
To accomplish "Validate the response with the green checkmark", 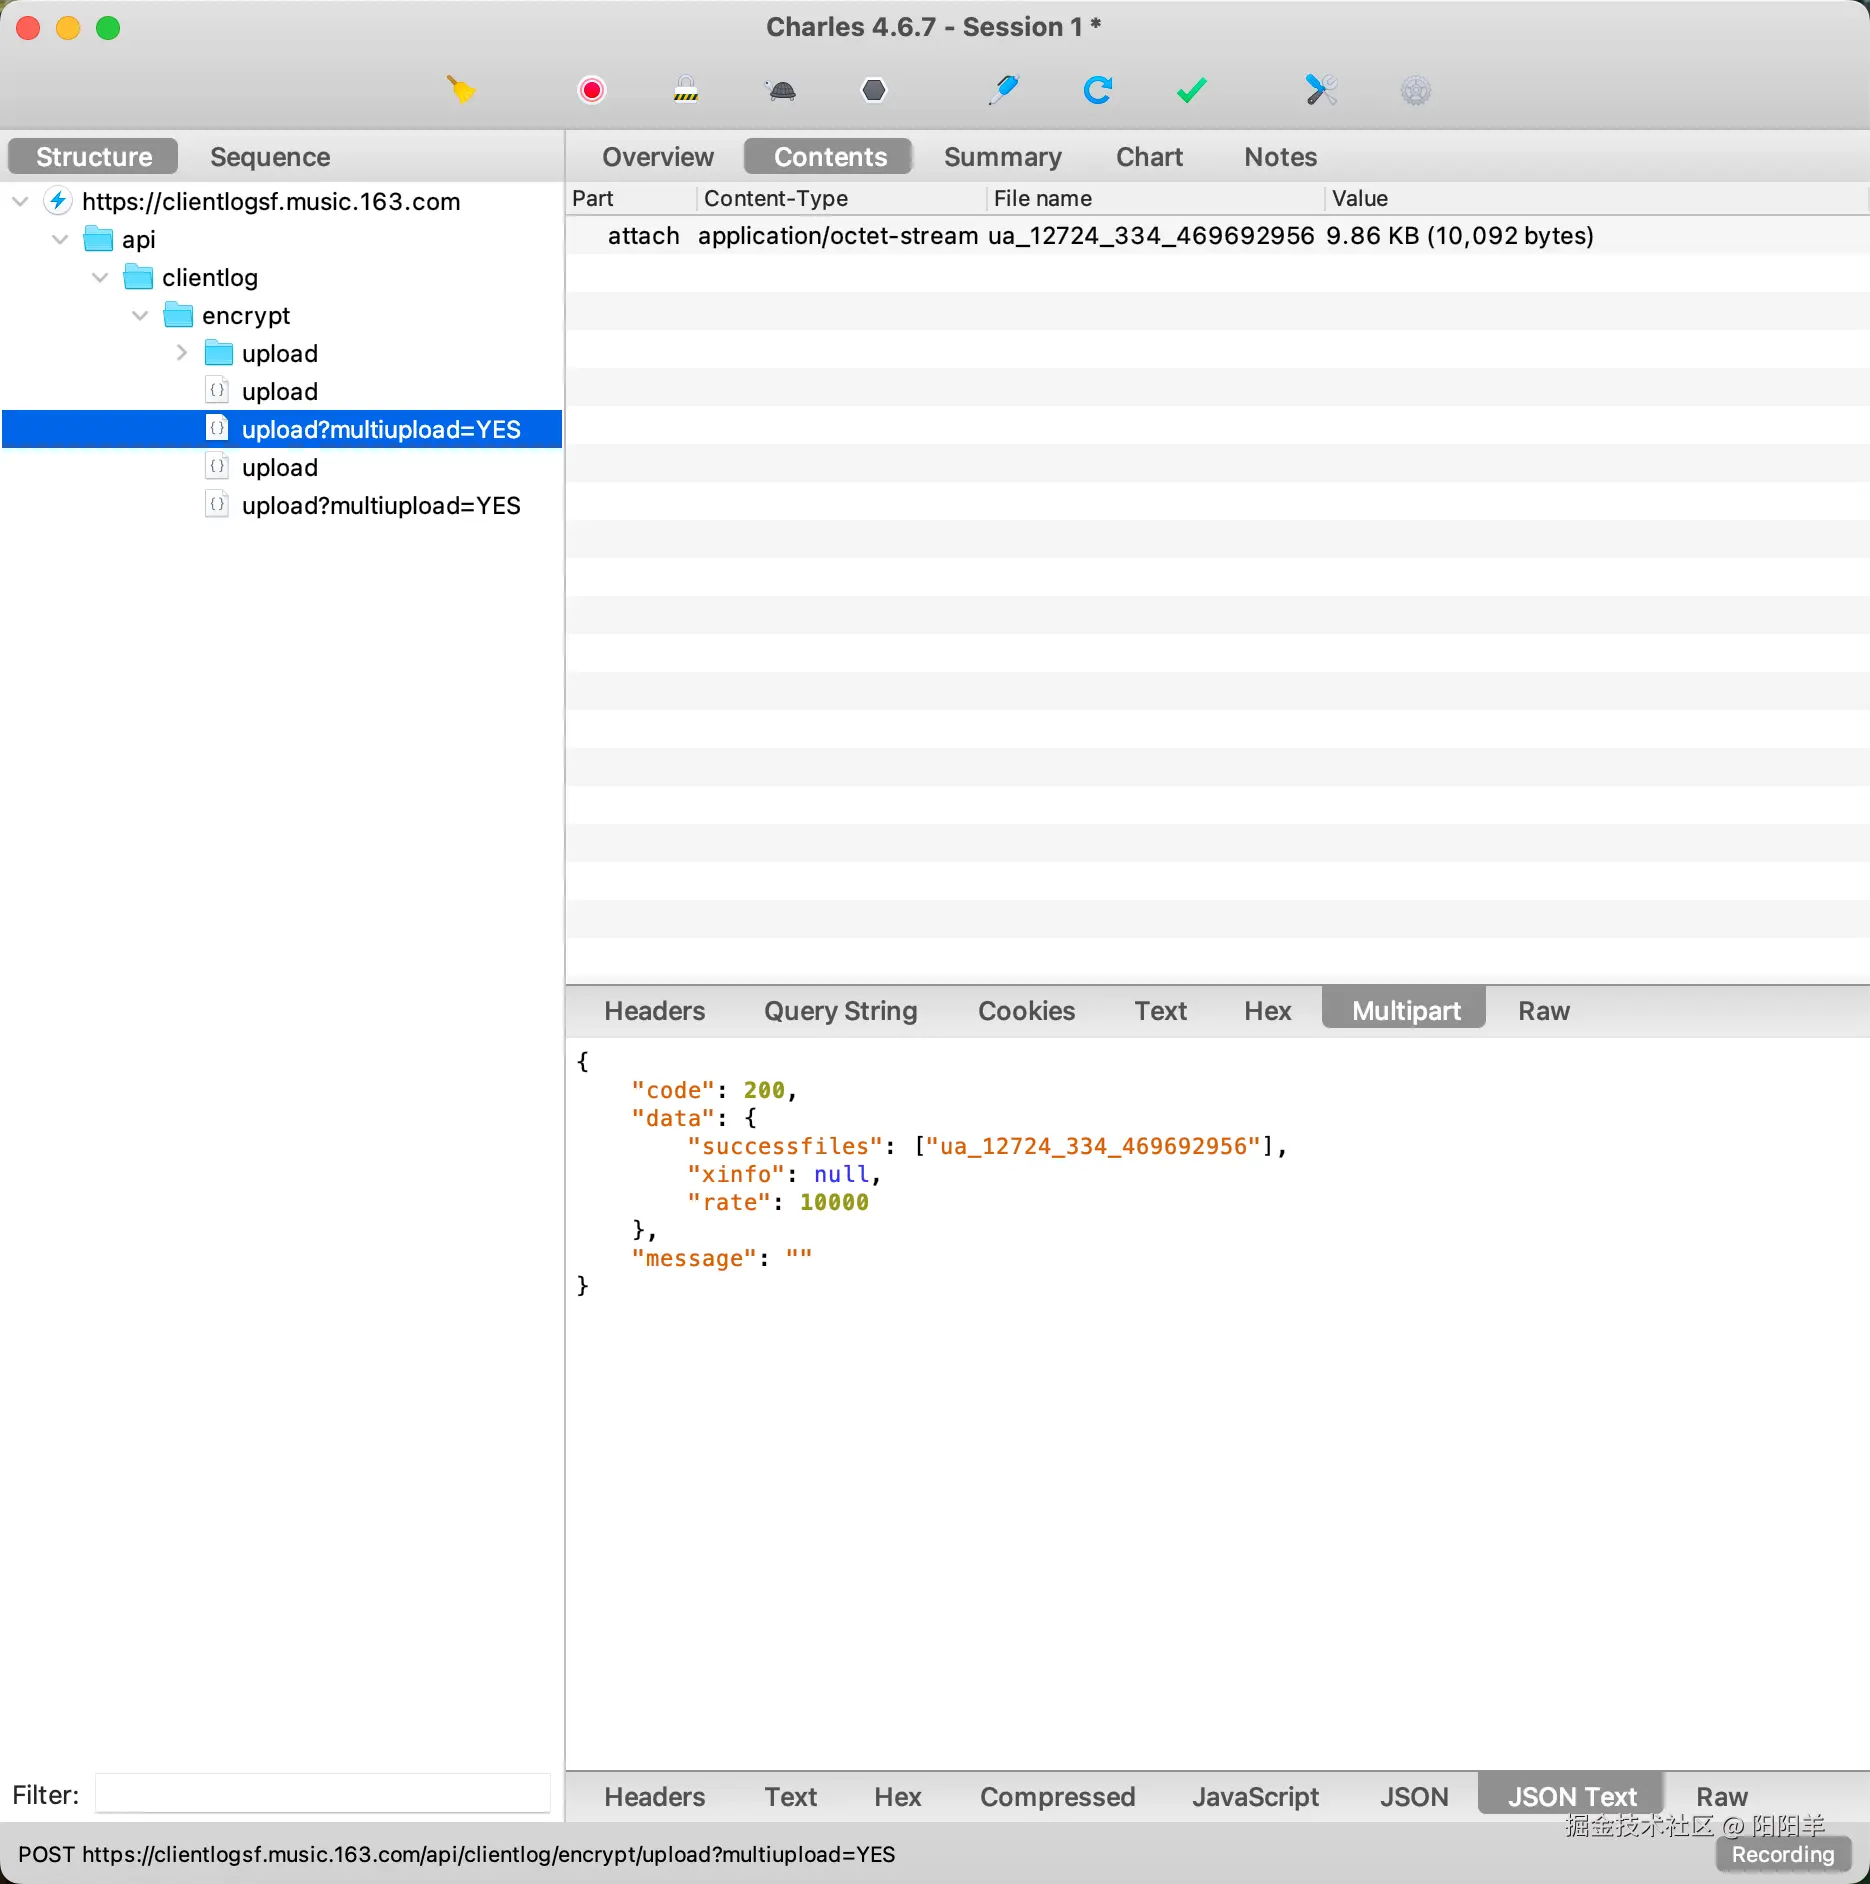I will coord(1191,90).
